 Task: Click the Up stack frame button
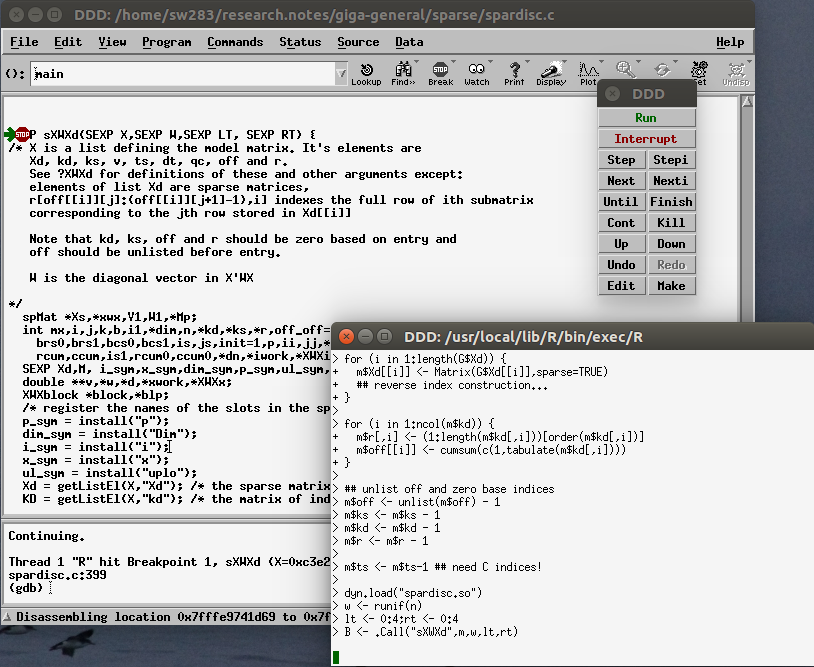coord(621,244)
